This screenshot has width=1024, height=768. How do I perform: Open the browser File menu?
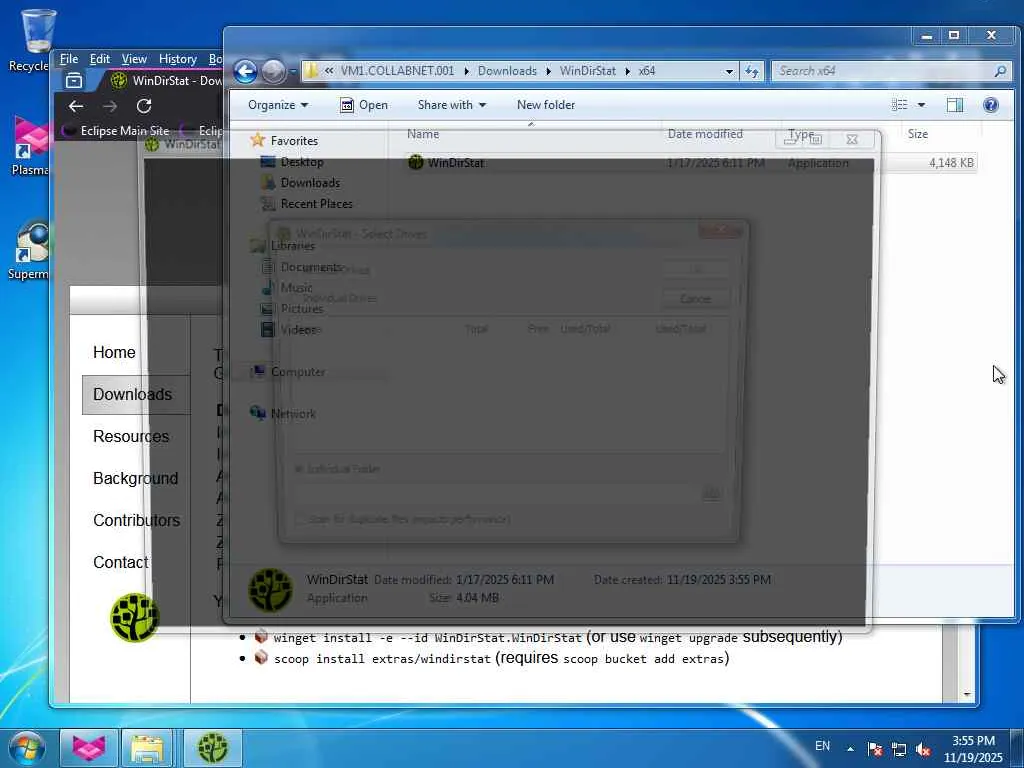click(69, 59)
